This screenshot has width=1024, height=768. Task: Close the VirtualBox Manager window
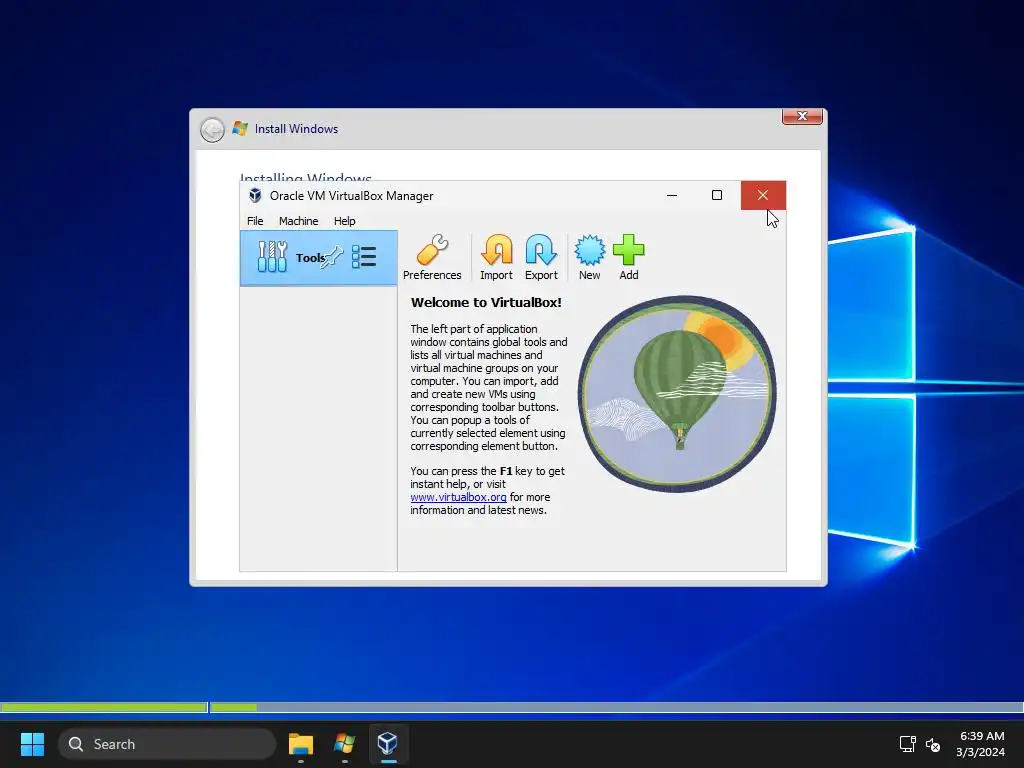tap(763, 195)
